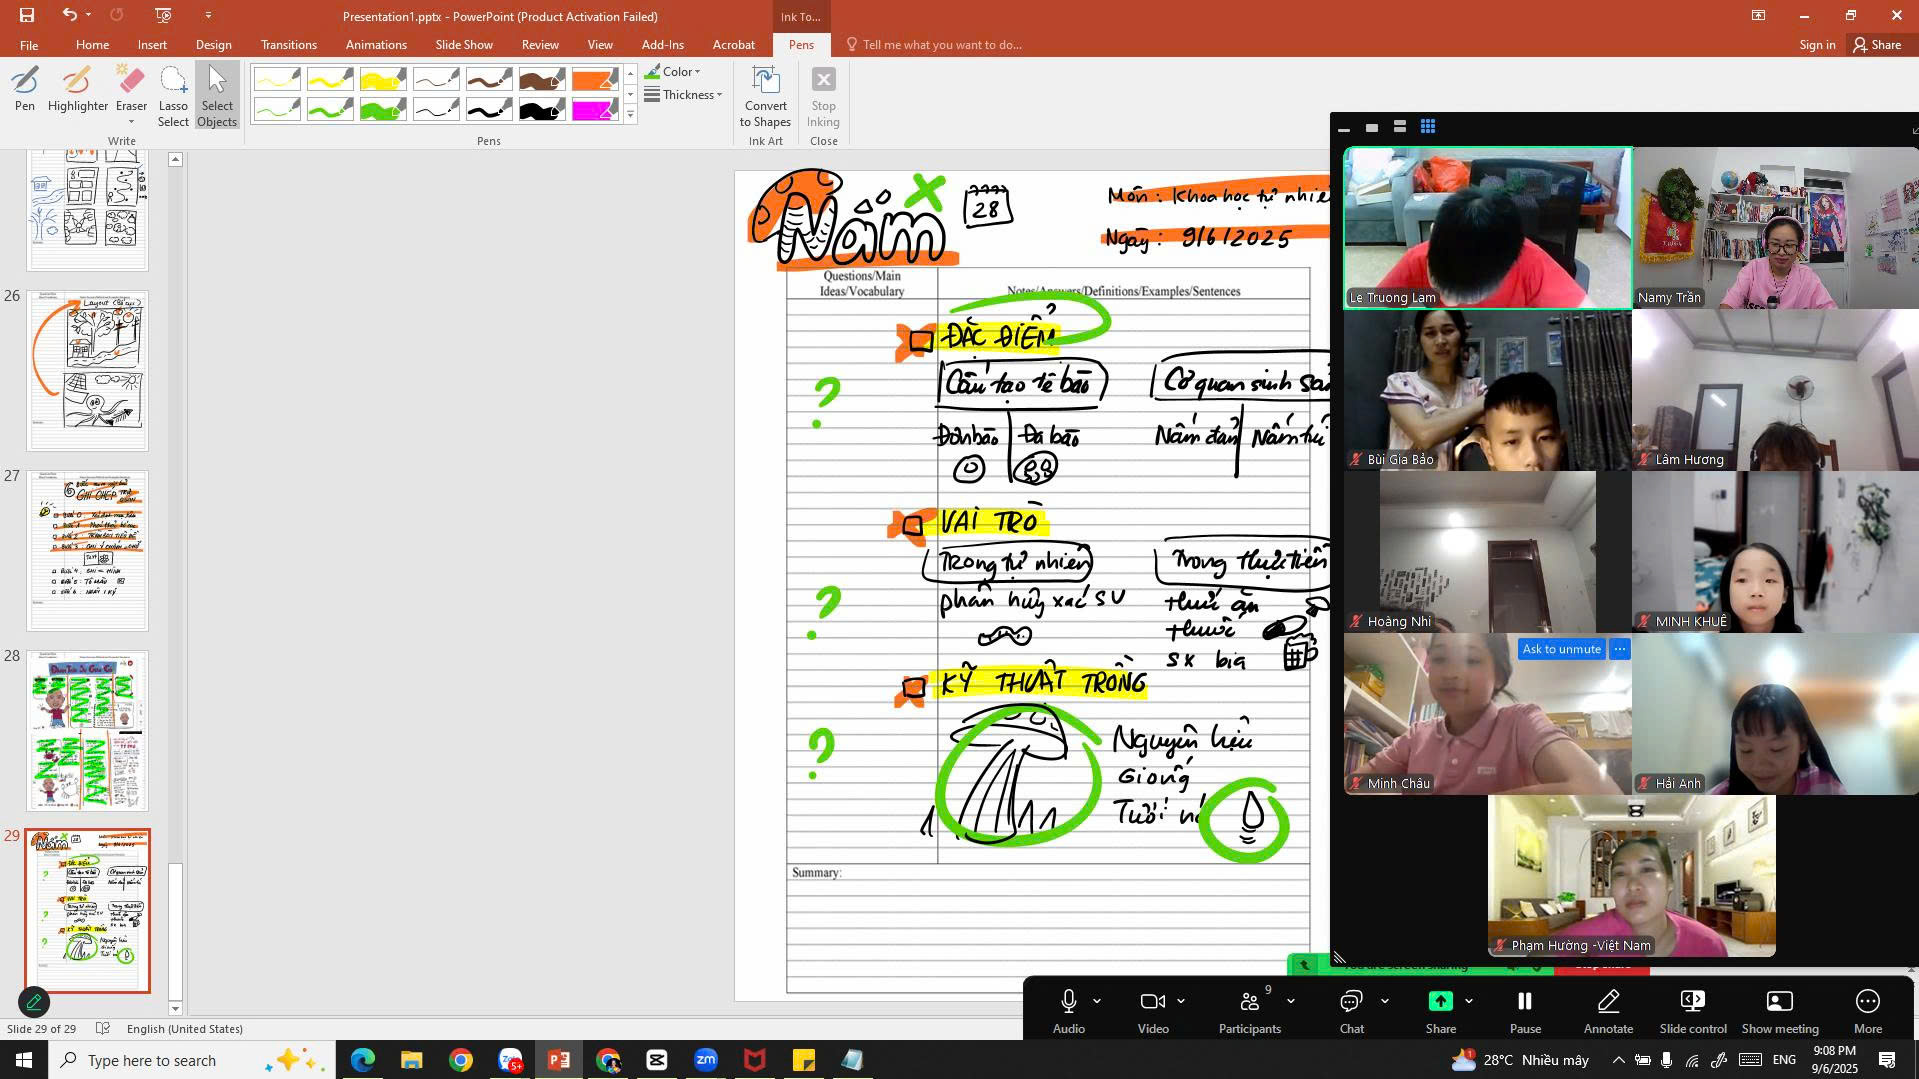1919x1079 pixels.
Task: Open Zoom Slide control
Action: (1693, 1011)
